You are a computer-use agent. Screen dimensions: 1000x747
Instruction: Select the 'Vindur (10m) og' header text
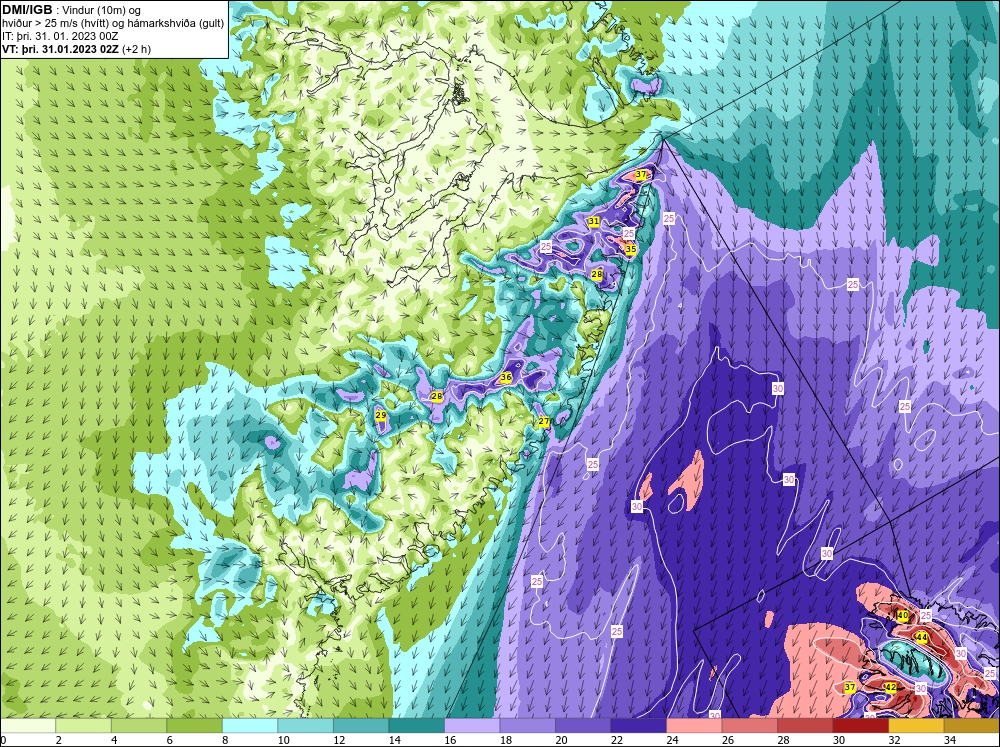click(x=103, y=10)
